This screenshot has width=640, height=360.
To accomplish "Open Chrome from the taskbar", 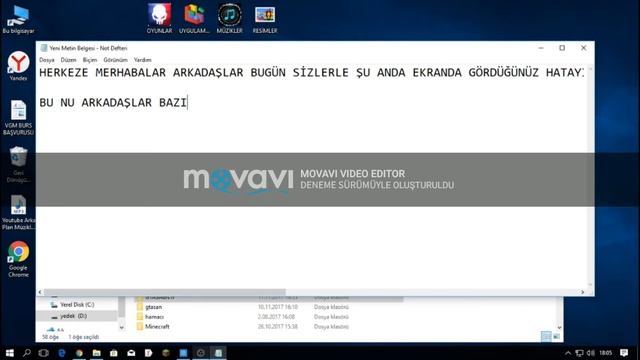I will click(x=79, y=353).
